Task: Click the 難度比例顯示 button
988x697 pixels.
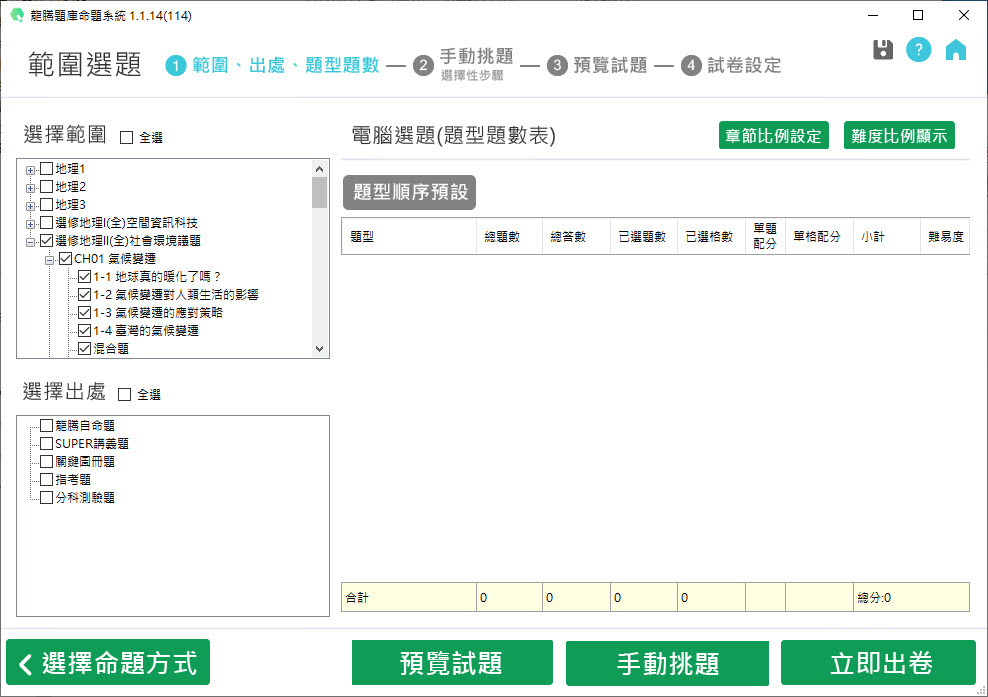Action: coord(899,136)
